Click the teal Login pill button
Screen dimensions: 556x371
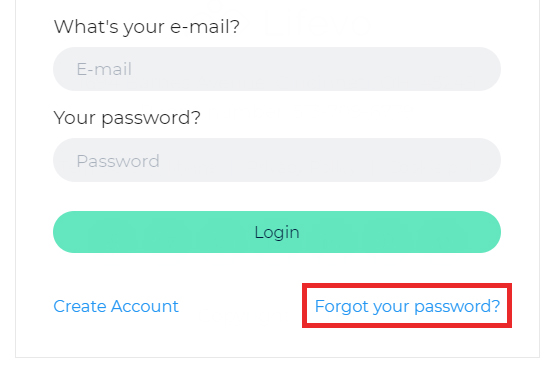277,232
